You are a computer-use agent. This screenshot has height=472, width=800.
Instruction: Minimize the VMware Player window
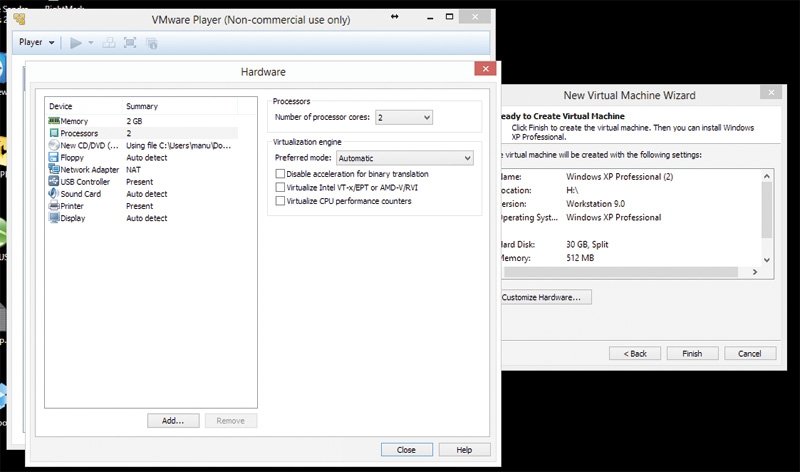coord(430,18)
